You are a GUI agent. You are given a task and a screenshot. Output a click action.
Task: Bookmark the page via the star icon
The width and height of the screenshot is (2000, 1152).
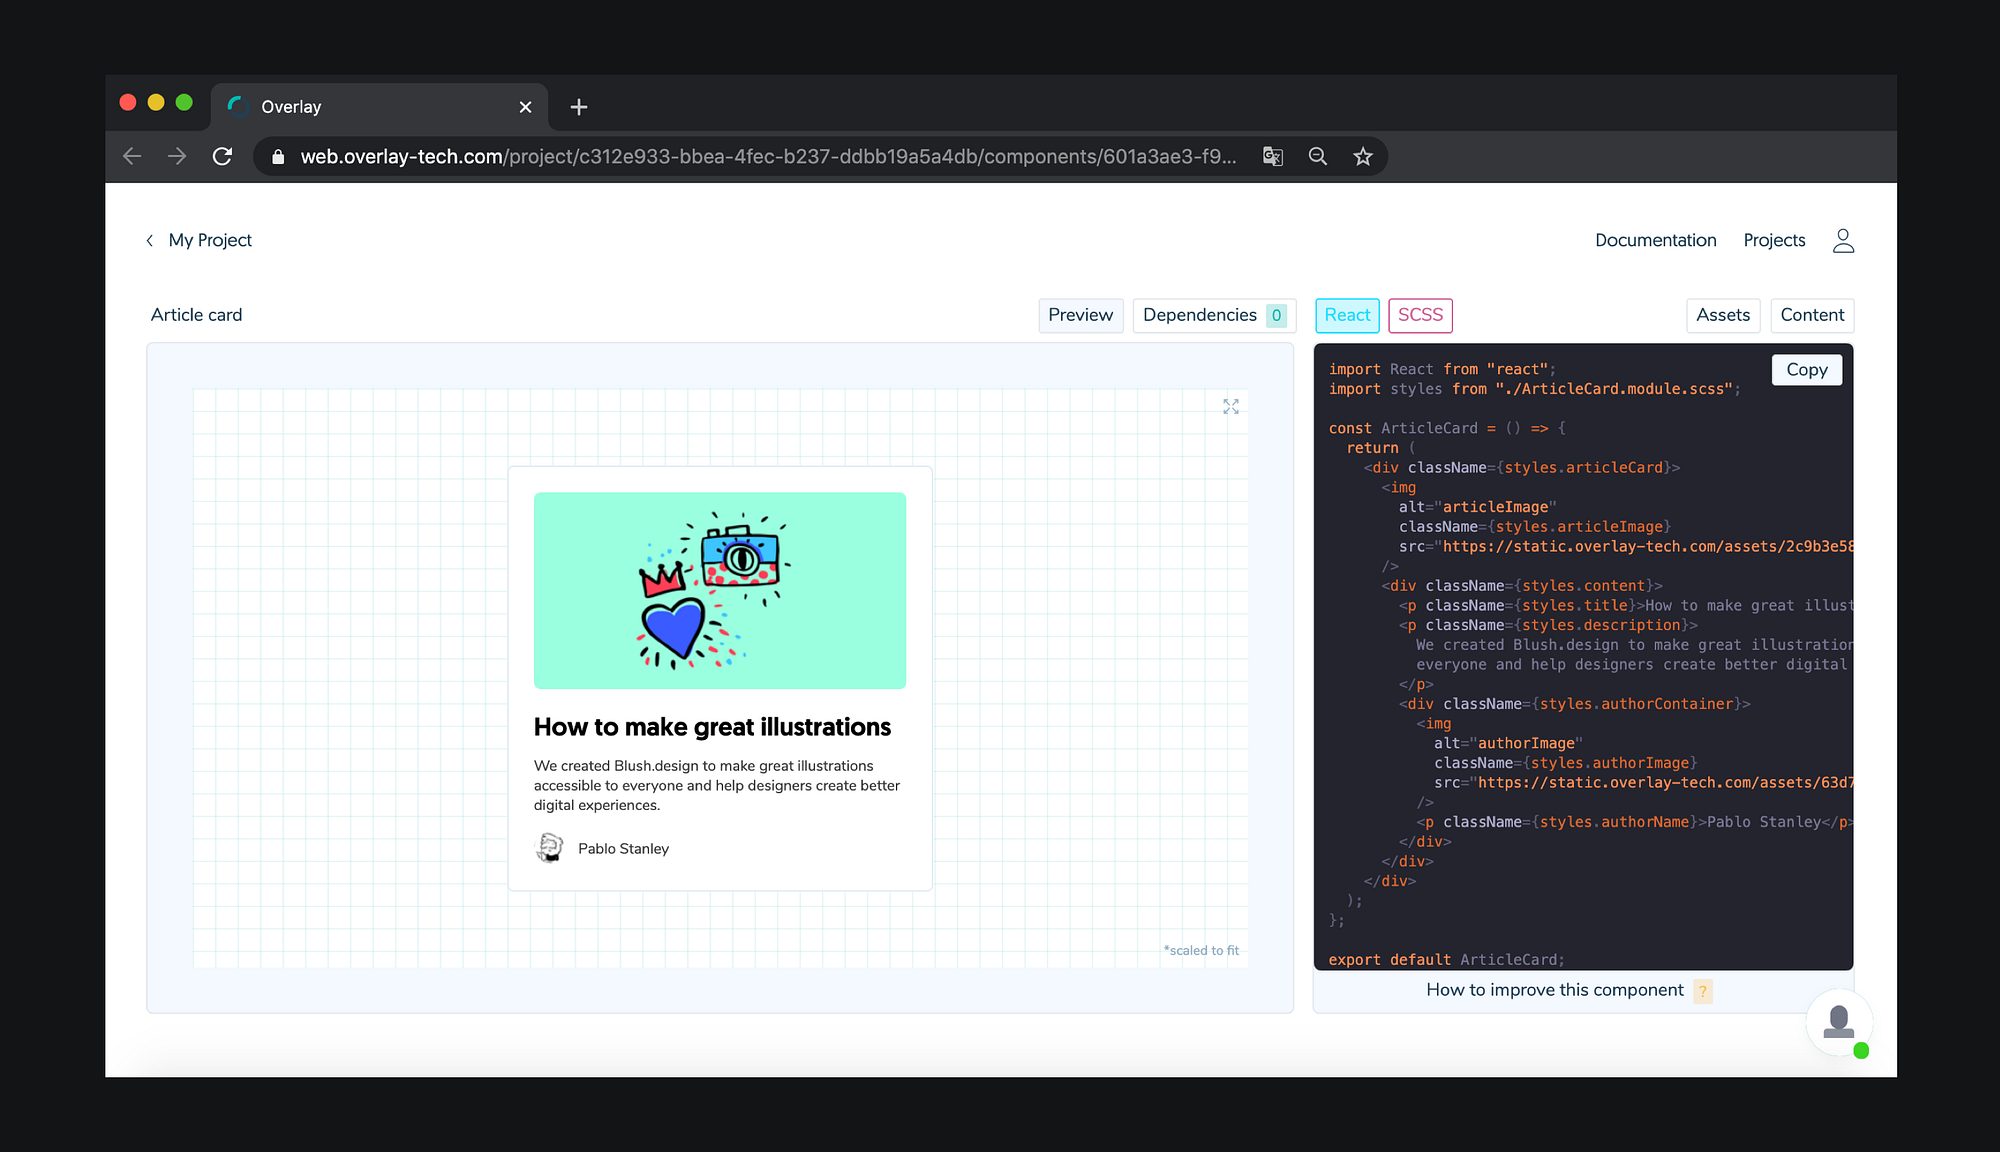1362,156
